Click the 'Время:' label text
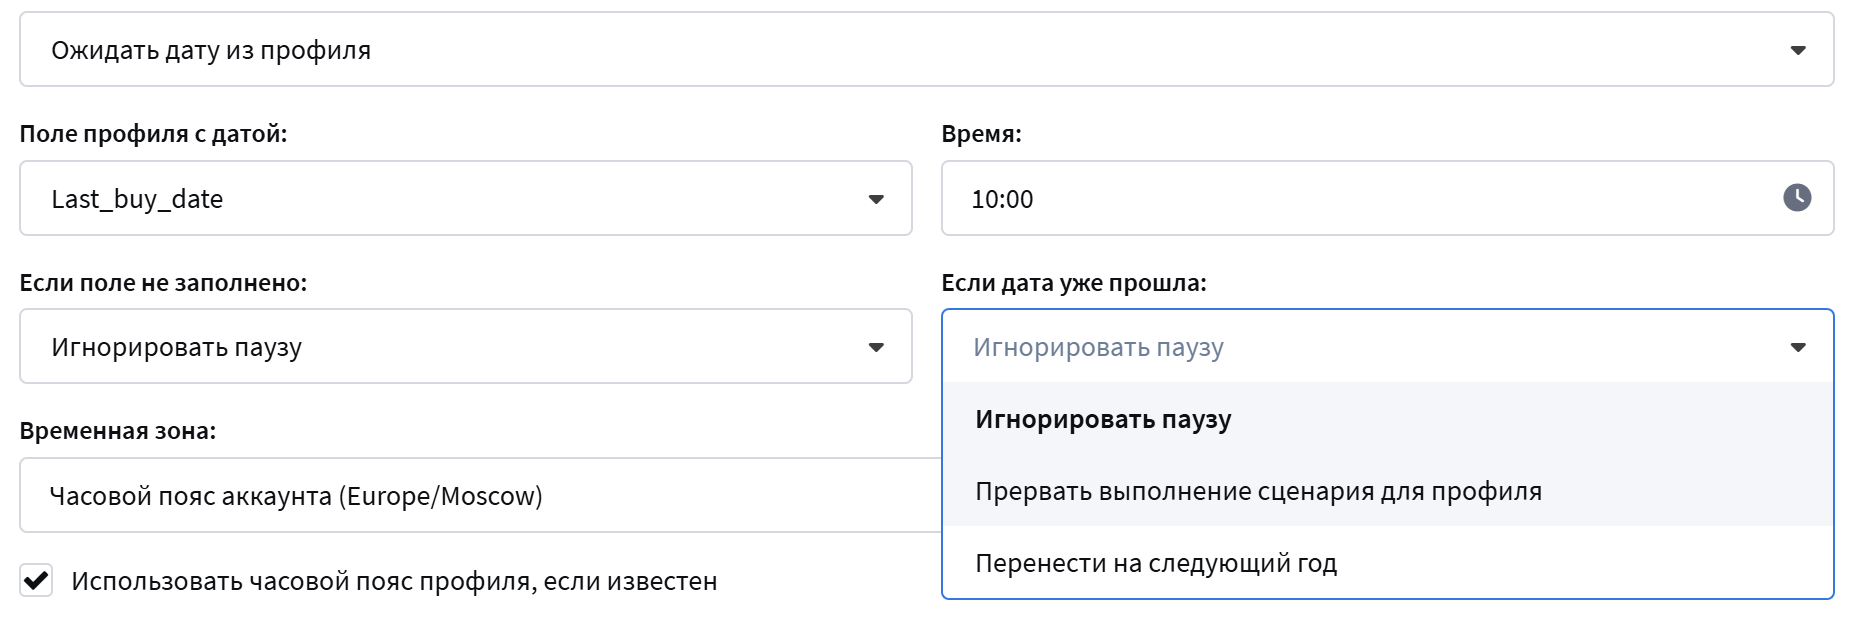 (x=981, y=134)
